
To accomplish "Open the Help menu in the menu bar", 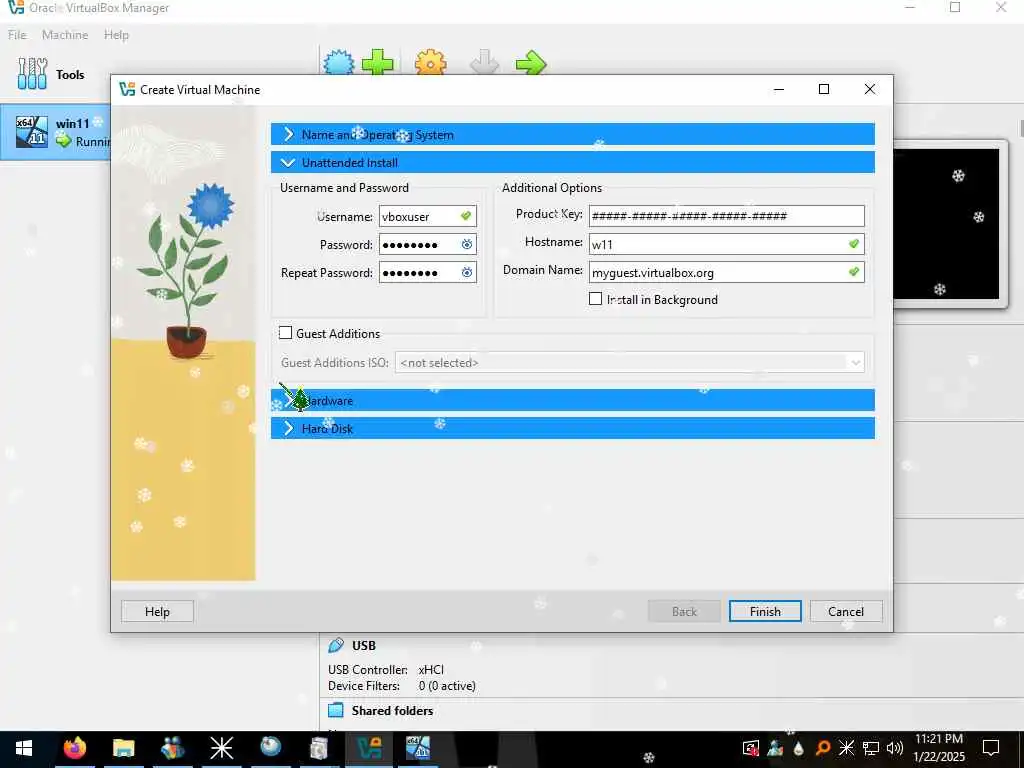I will [x=116, y=35].
